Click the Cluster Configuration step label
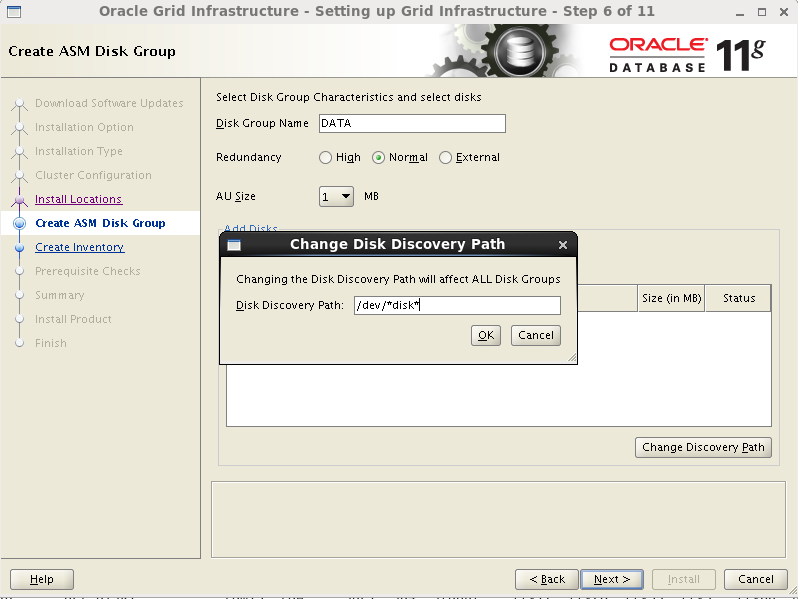This screenshot has height=599, width=798. [93, 175]
